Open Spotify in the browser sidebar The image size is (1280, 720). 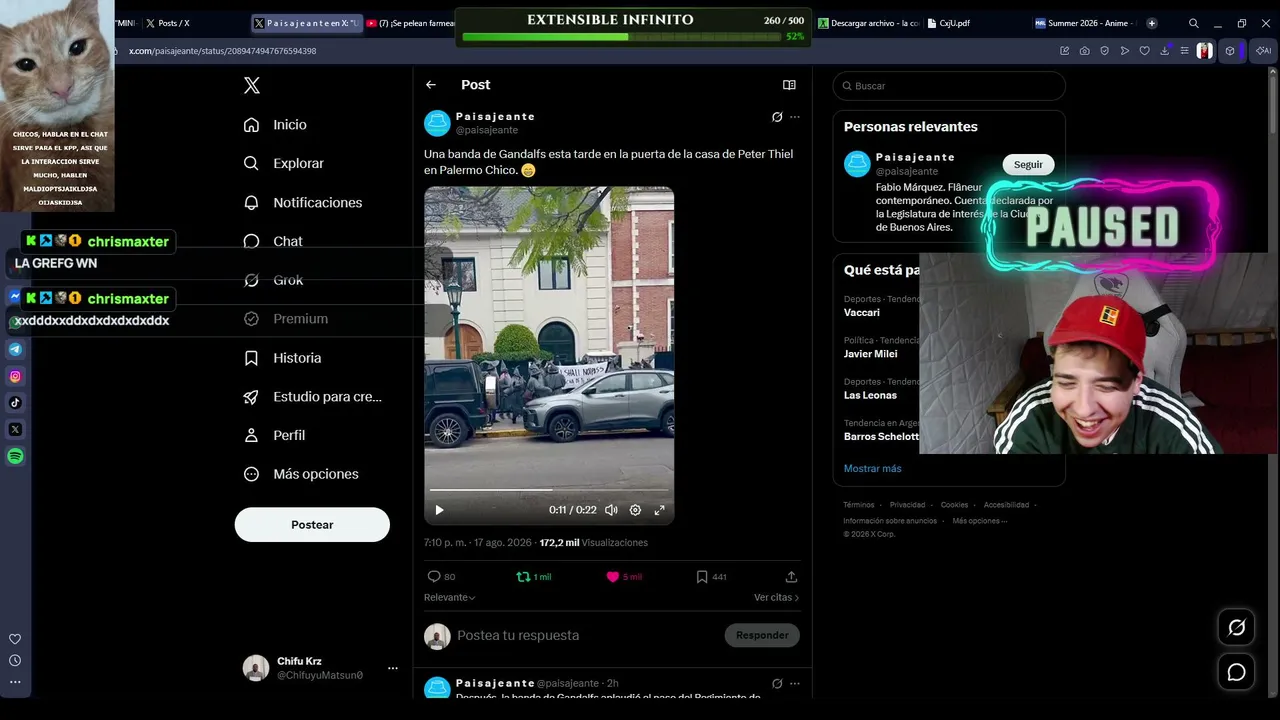pyautogui.click(x=15, y=456)
